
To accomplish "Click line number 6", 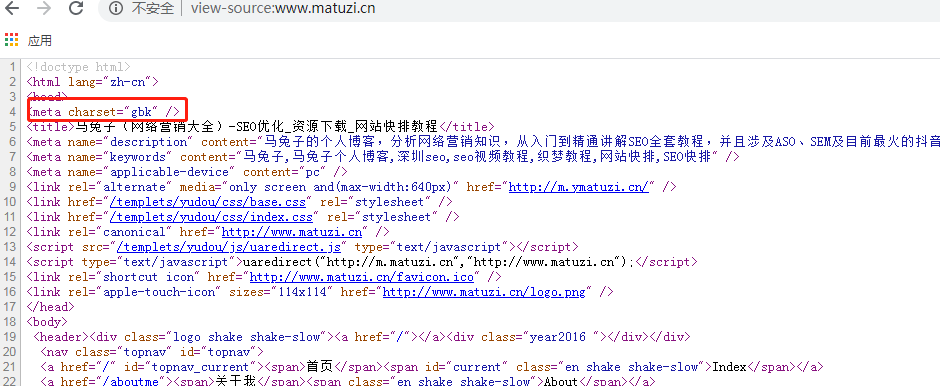I will coord(13,142).
